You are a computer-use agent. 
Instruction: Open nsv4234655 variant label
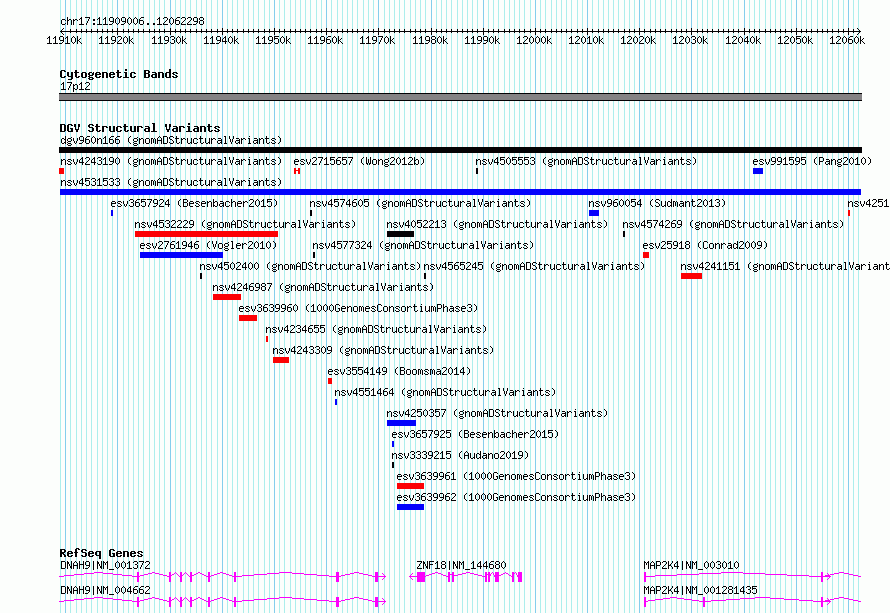[x=376, y=329]
